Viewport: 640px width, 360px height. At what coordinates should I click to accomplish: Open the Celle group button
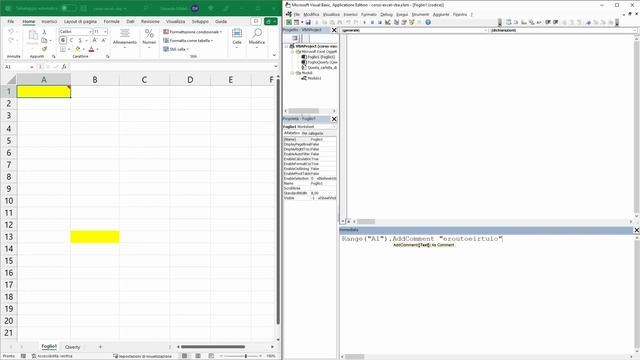[x=237, y=39]
